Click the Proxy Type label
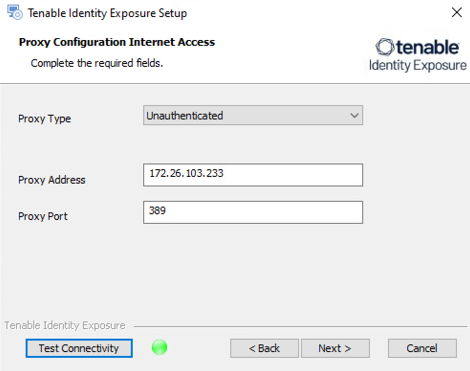470x371 pixels. coord(45,119)
